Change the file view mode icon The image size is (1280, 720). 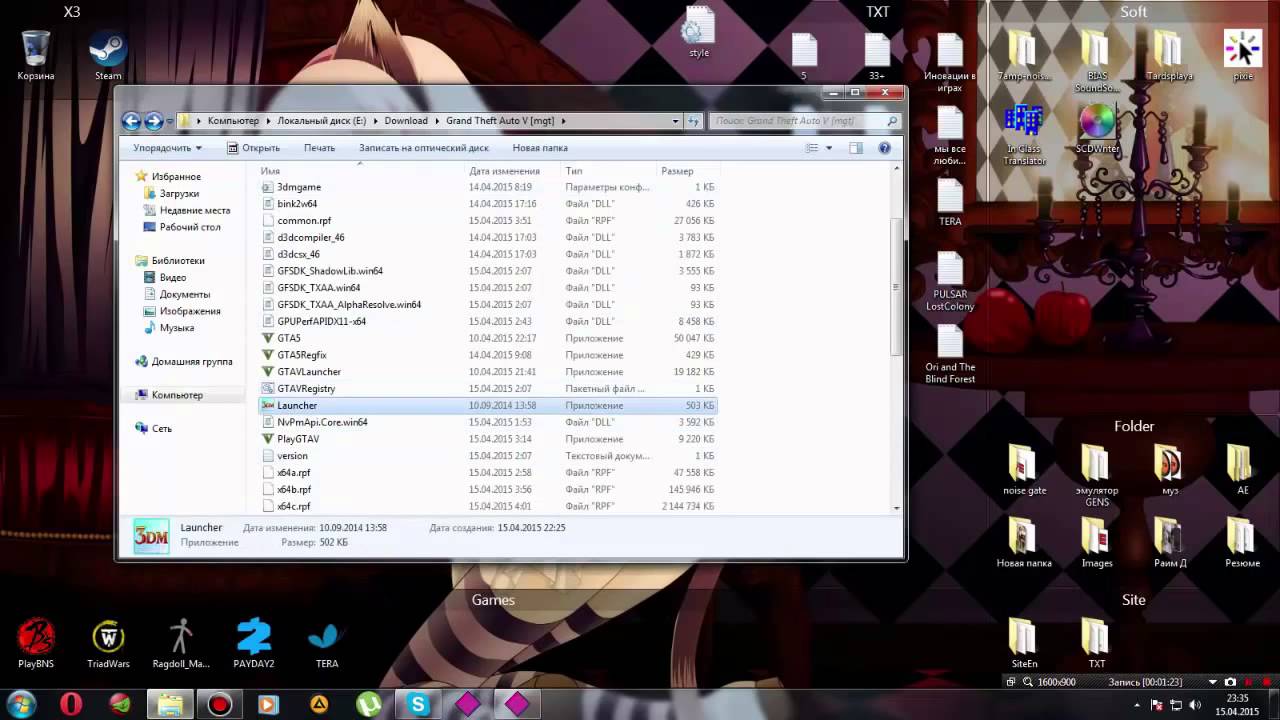point(812,148)
